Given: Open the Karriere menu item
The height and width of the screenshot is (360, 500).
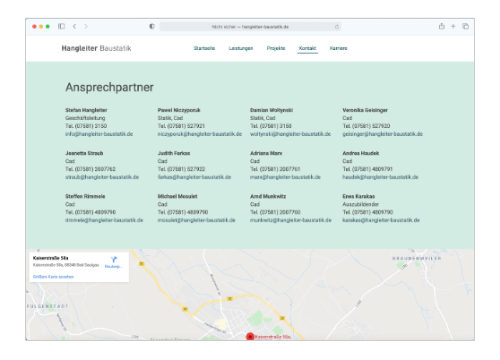Looking at the screenshot, I should pyautogui.click(x=338, y=48).
